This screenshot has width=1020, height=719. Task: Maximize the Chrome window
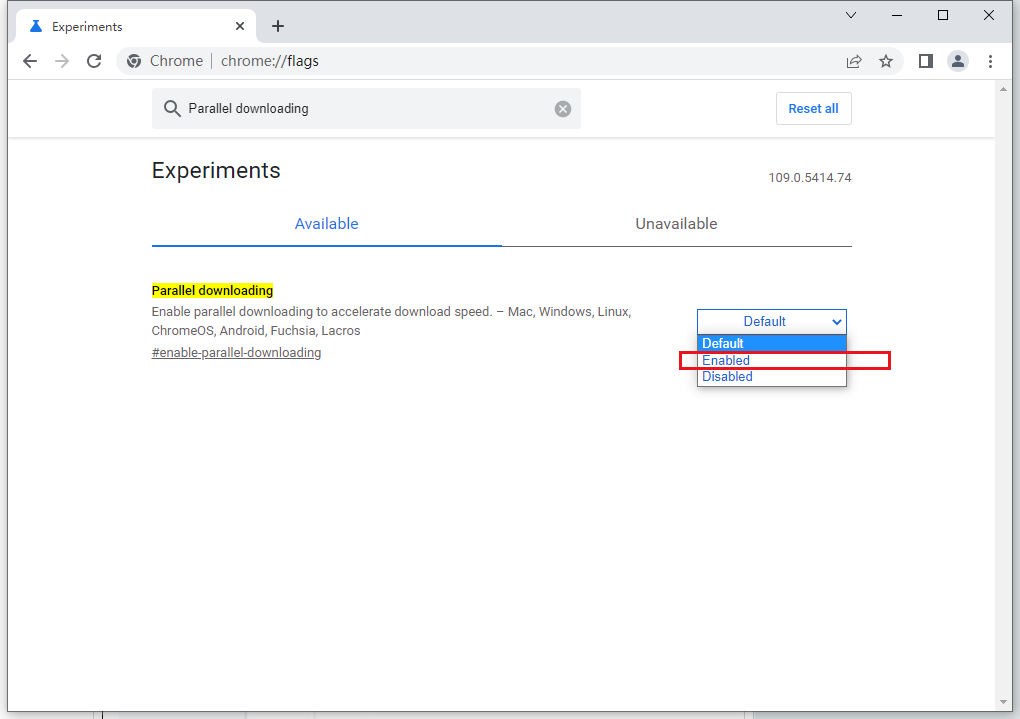pos(943,15)
